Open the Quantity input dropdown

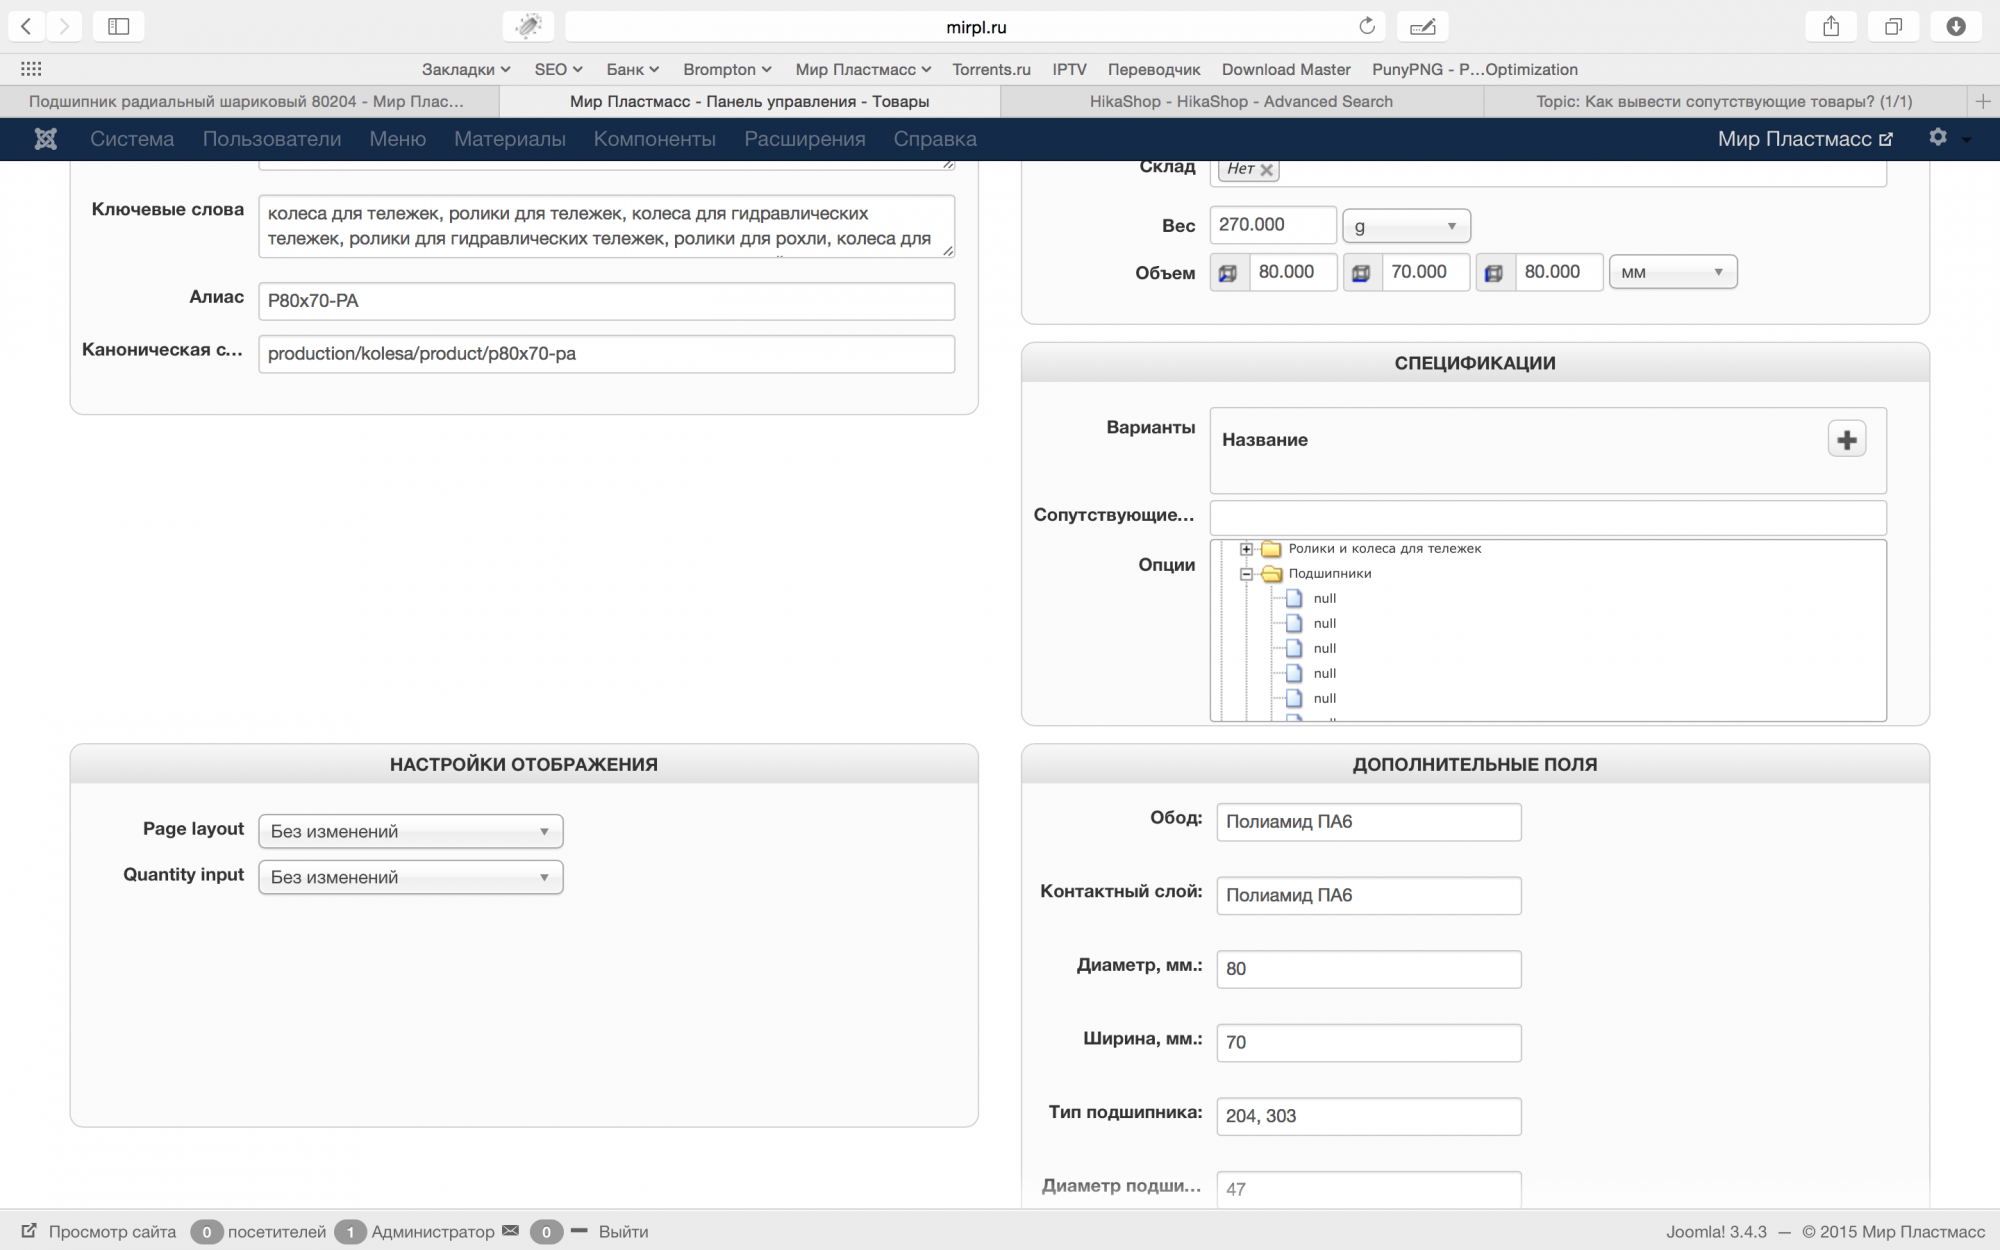410,877
